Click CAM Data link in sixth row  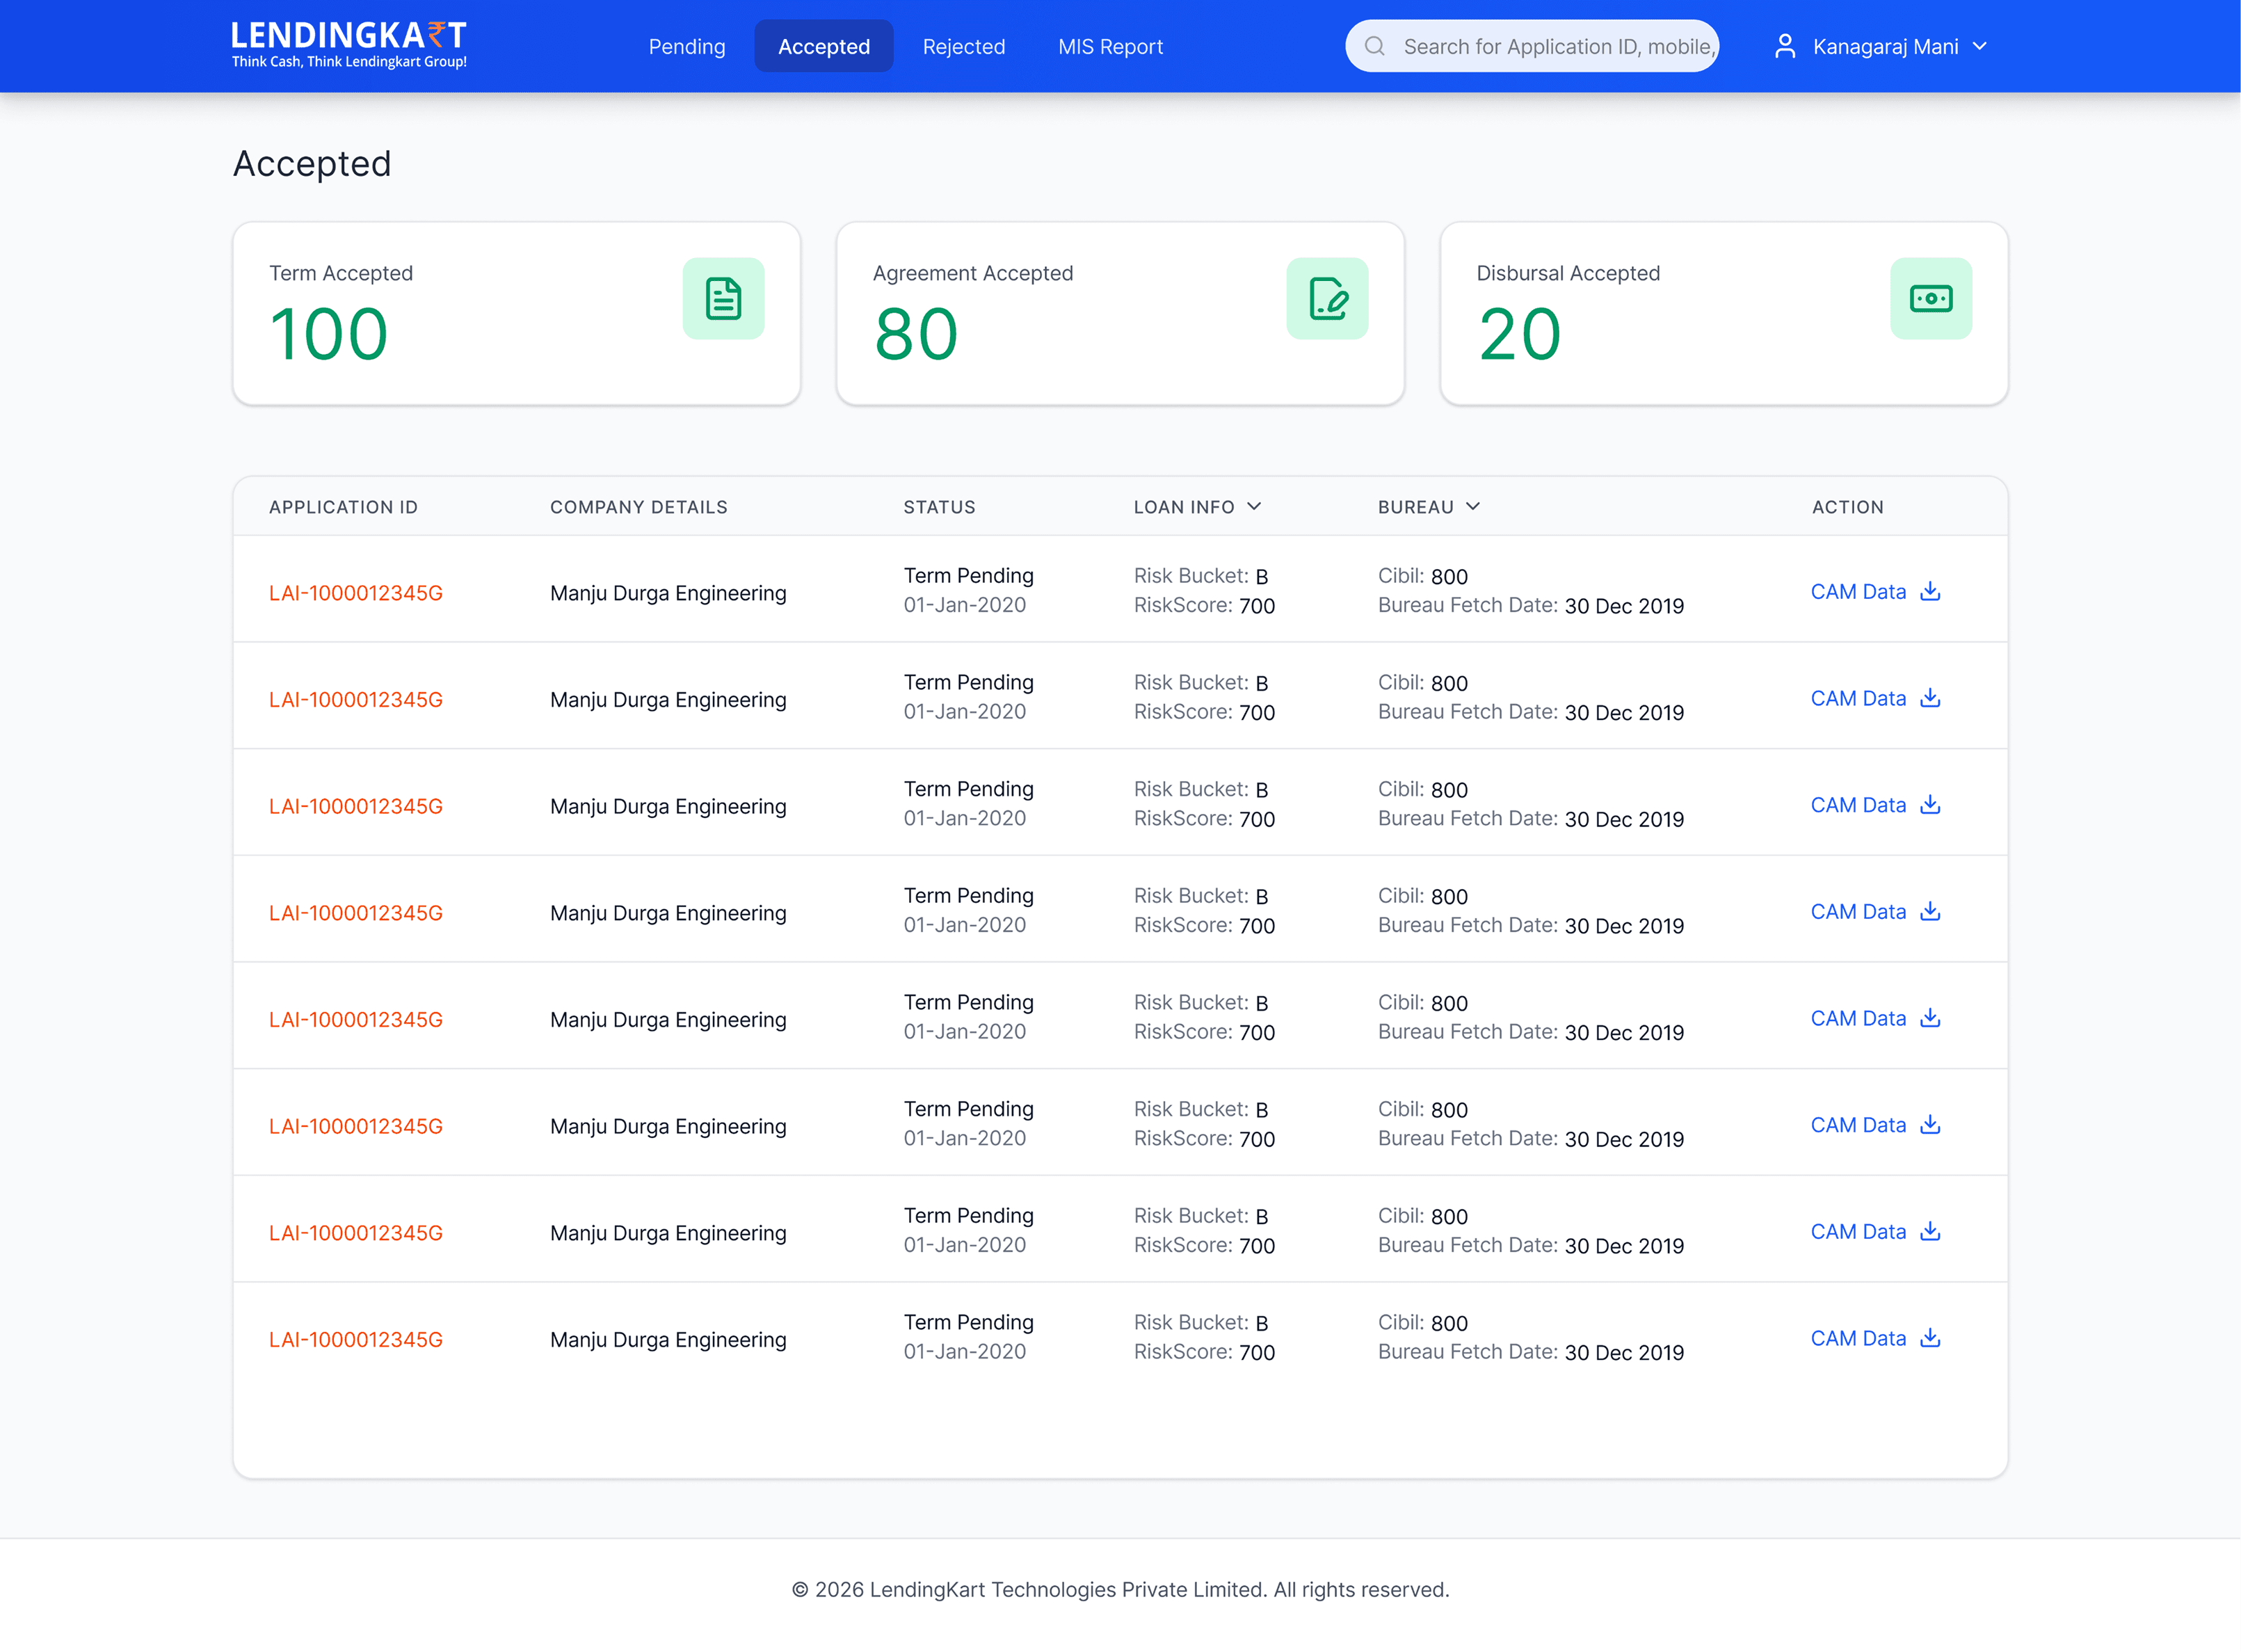pyautogui.click(x=1857, y=1125)
